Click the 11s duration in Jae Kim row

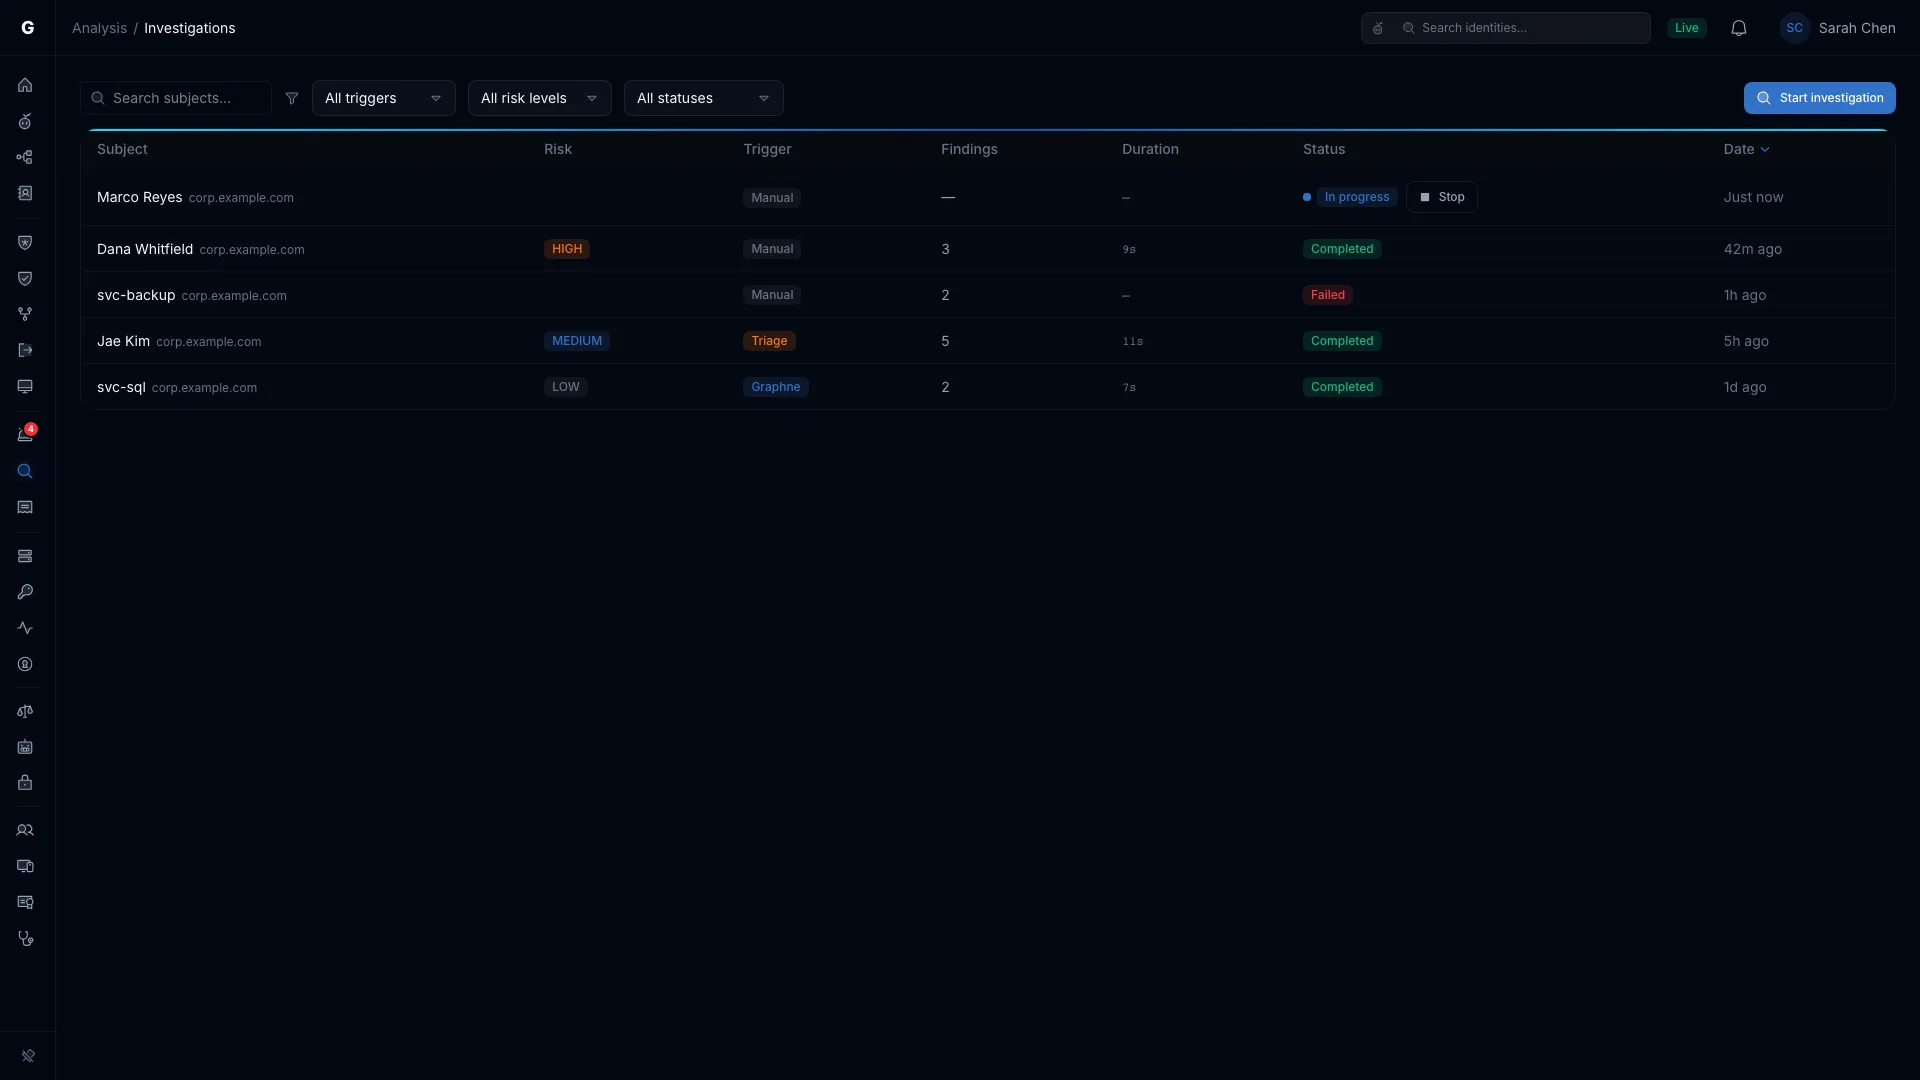tap(1132, 342)
